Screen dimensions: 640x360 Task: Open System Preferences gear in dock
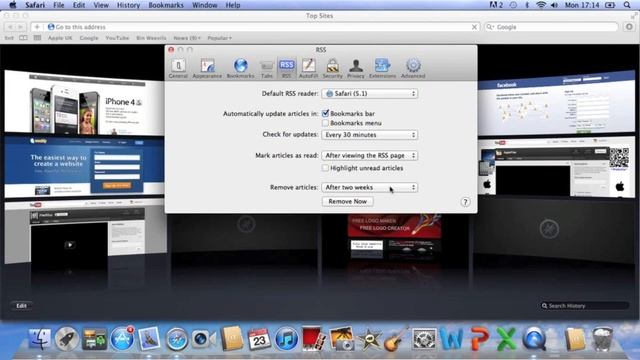point(424,339)
